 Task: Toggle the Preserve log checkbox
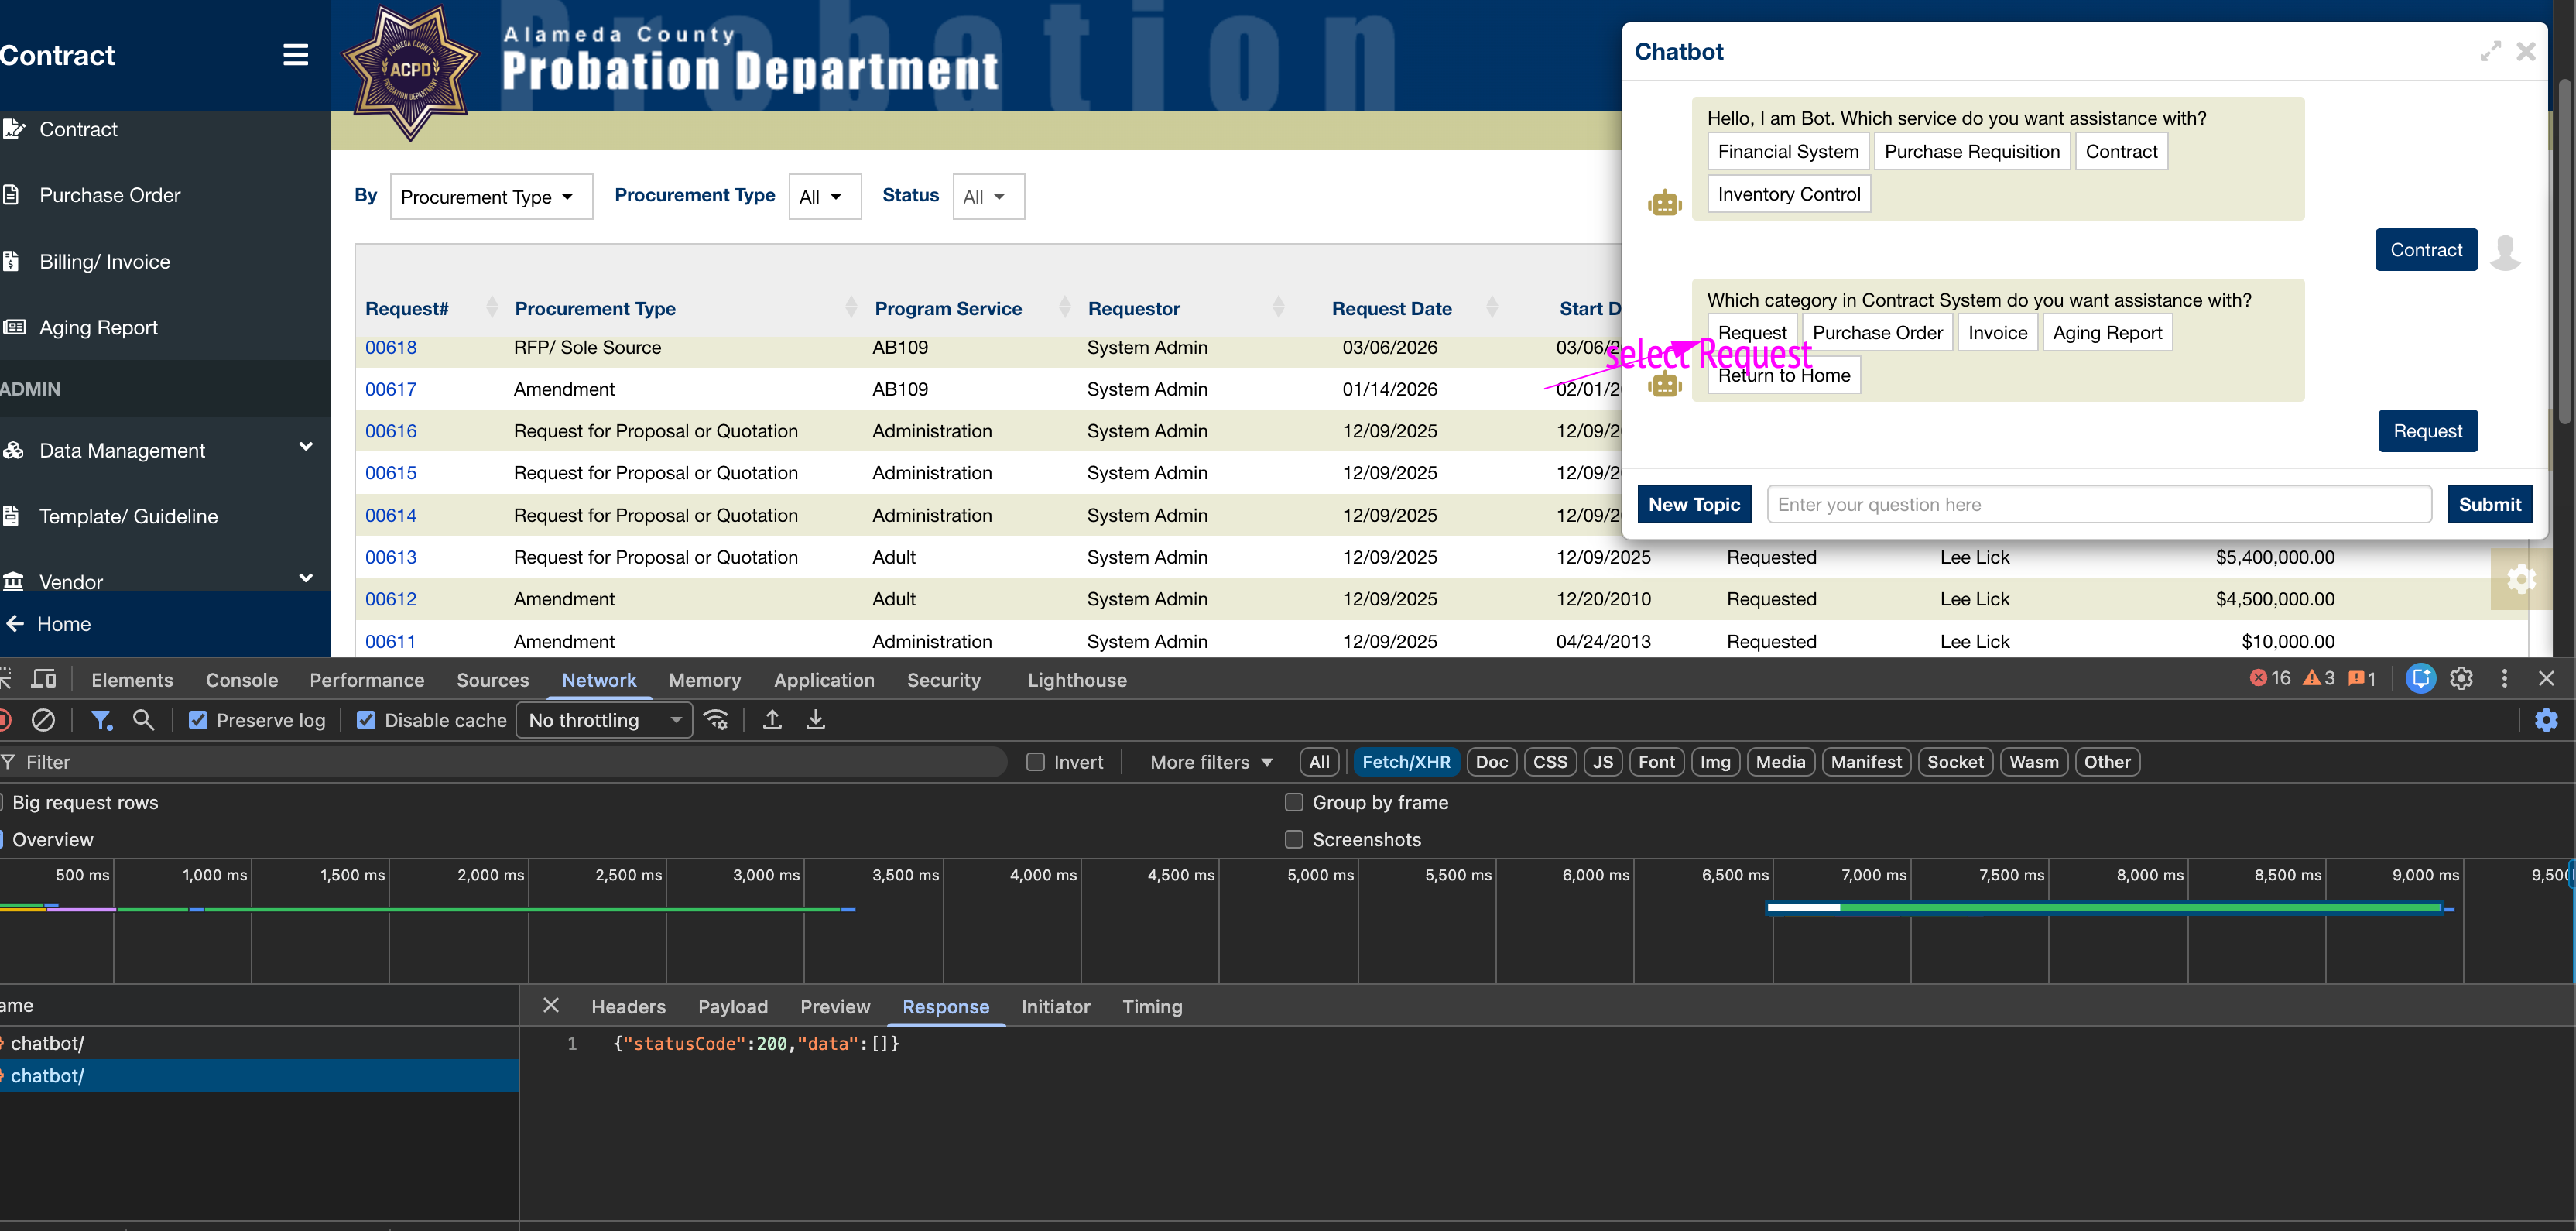pos(198,720)
